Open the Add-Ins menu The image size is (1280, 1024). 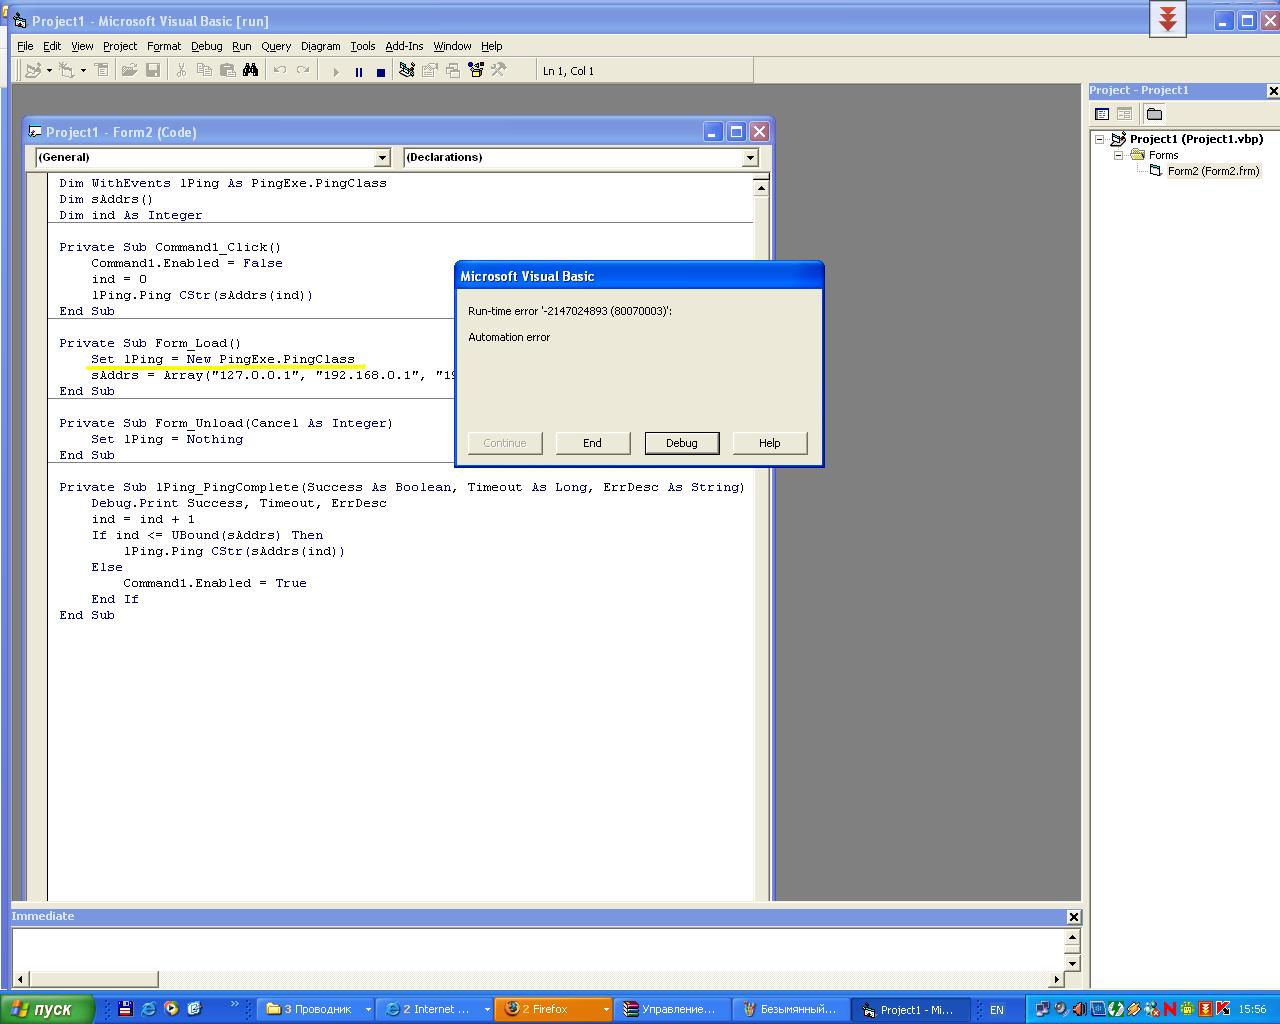click(404, 46)
